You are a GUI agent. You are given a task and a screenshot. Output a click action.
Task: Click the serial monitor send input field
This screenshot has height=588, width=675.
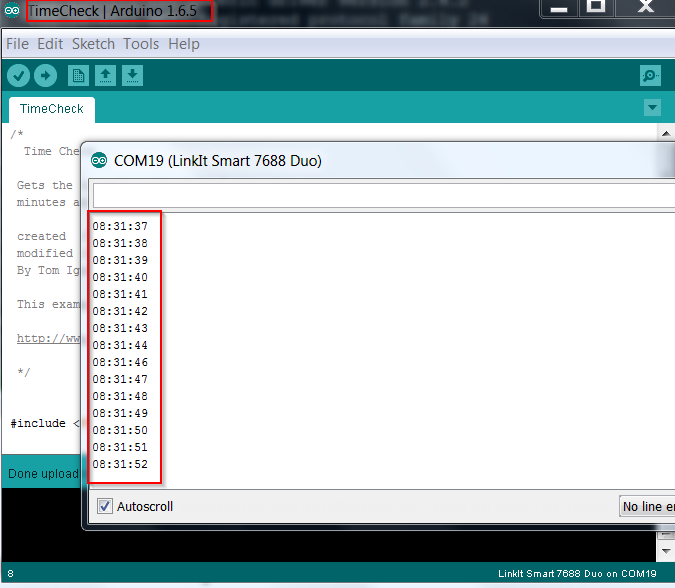(380, 195)
